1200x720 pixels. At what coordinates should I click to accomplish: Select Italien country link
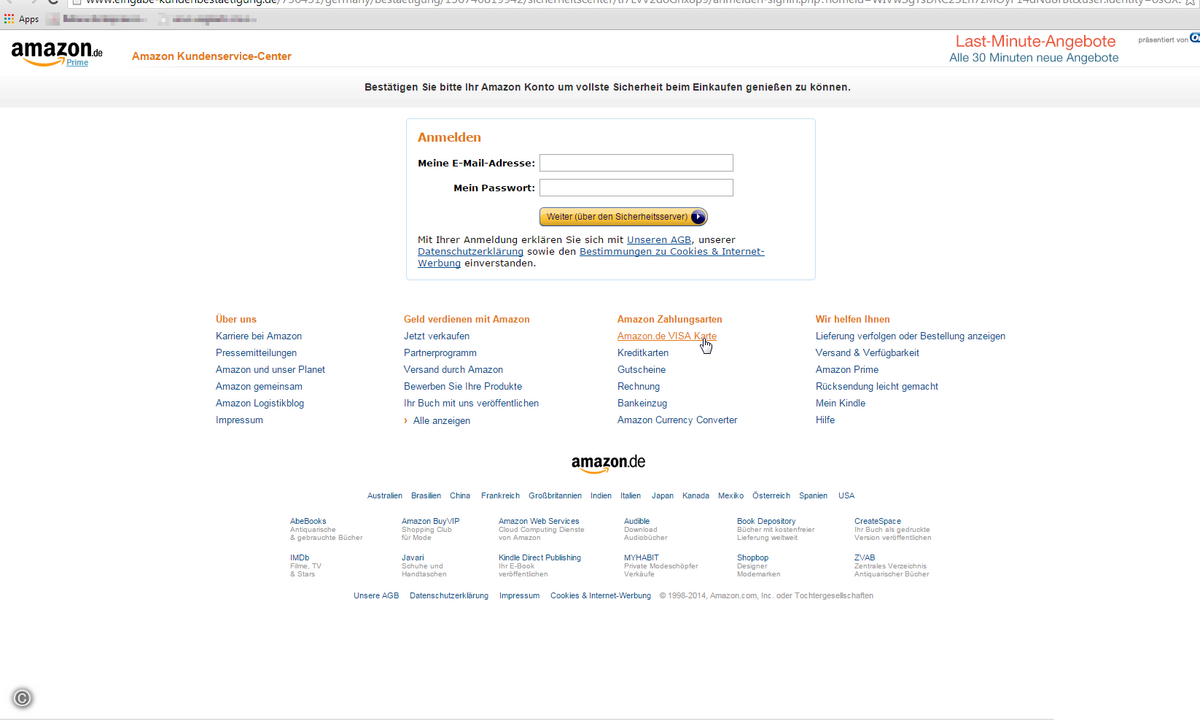[x=631, y=496]
